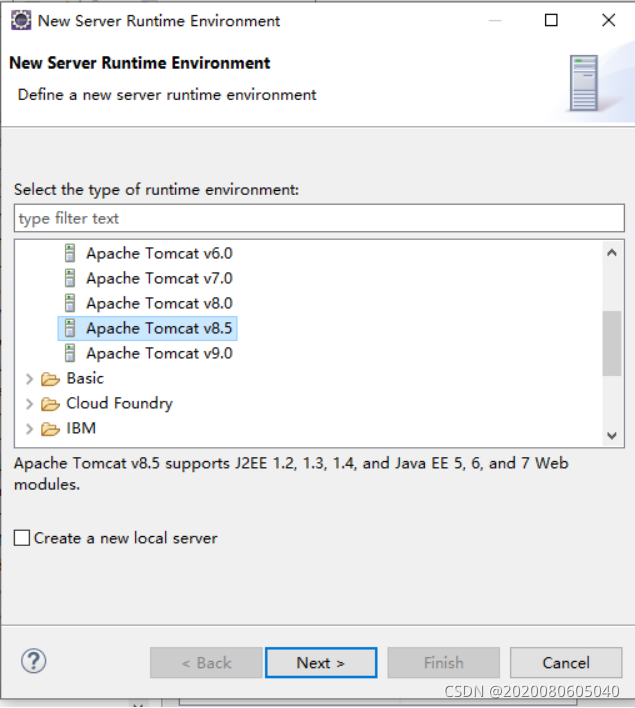Click the Apache Tomcat v9.0 server icon

pos(70,353)
